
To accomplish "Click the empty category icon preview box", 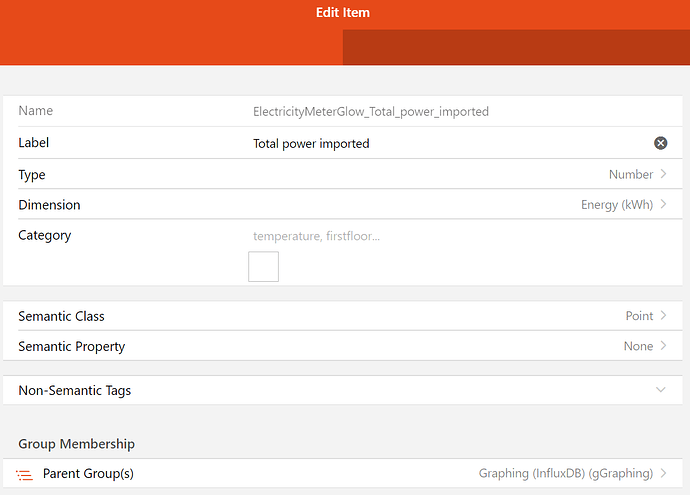I will click(263, 267).
